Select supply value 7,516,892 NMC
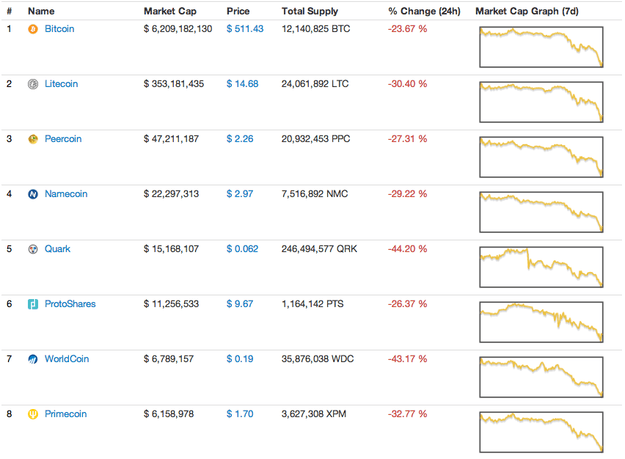The image size is (625, 459). pos(314,194)
